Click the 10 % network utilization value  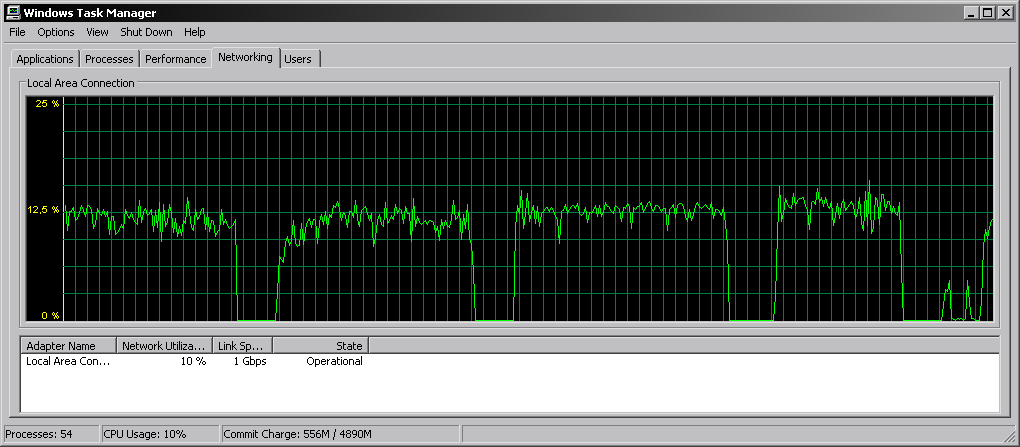[193, 361]
